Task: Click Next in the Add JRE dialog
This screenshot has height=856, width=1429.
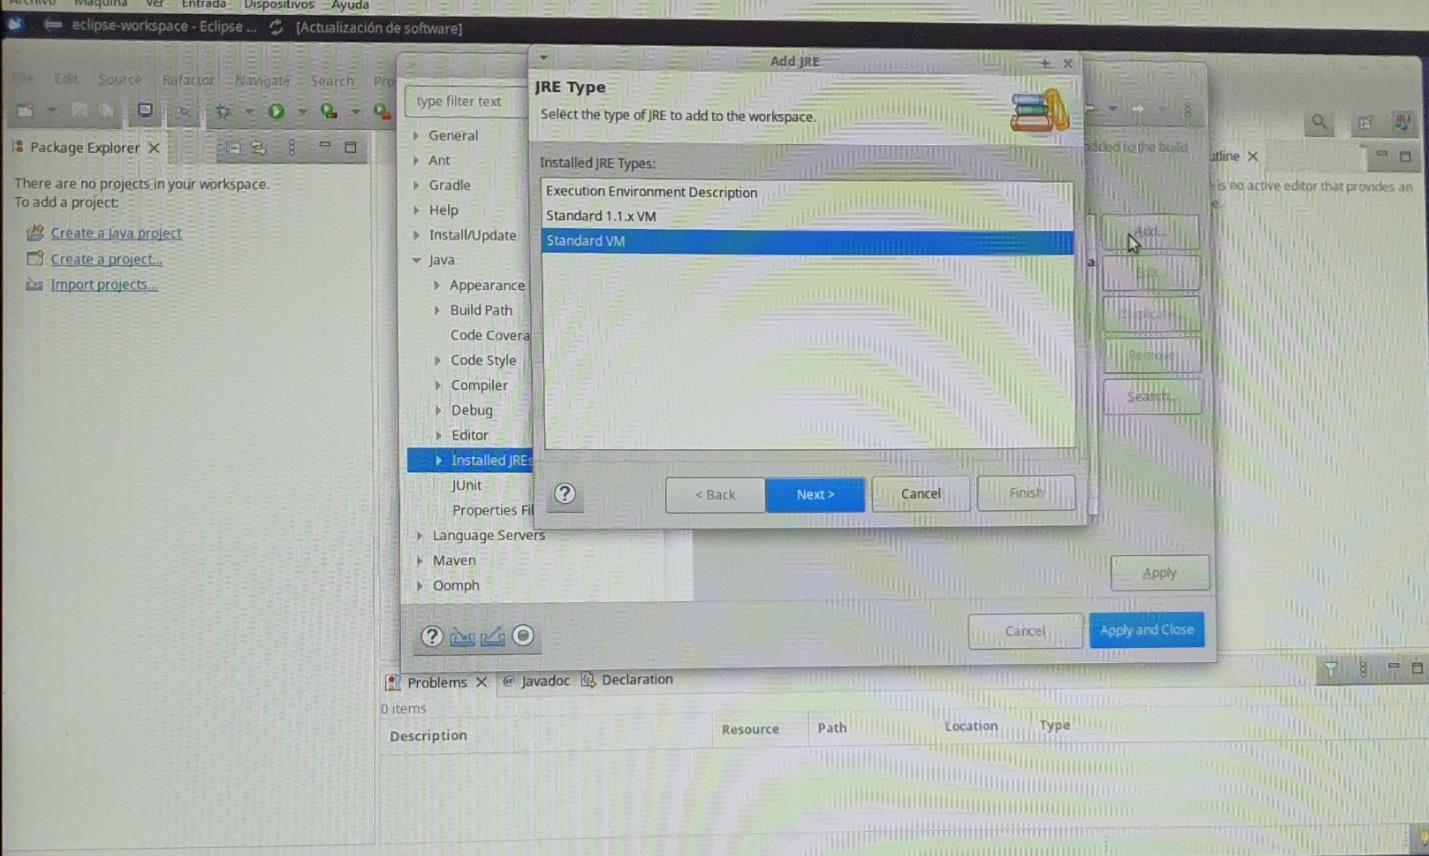Action: (x=815, y=494)
